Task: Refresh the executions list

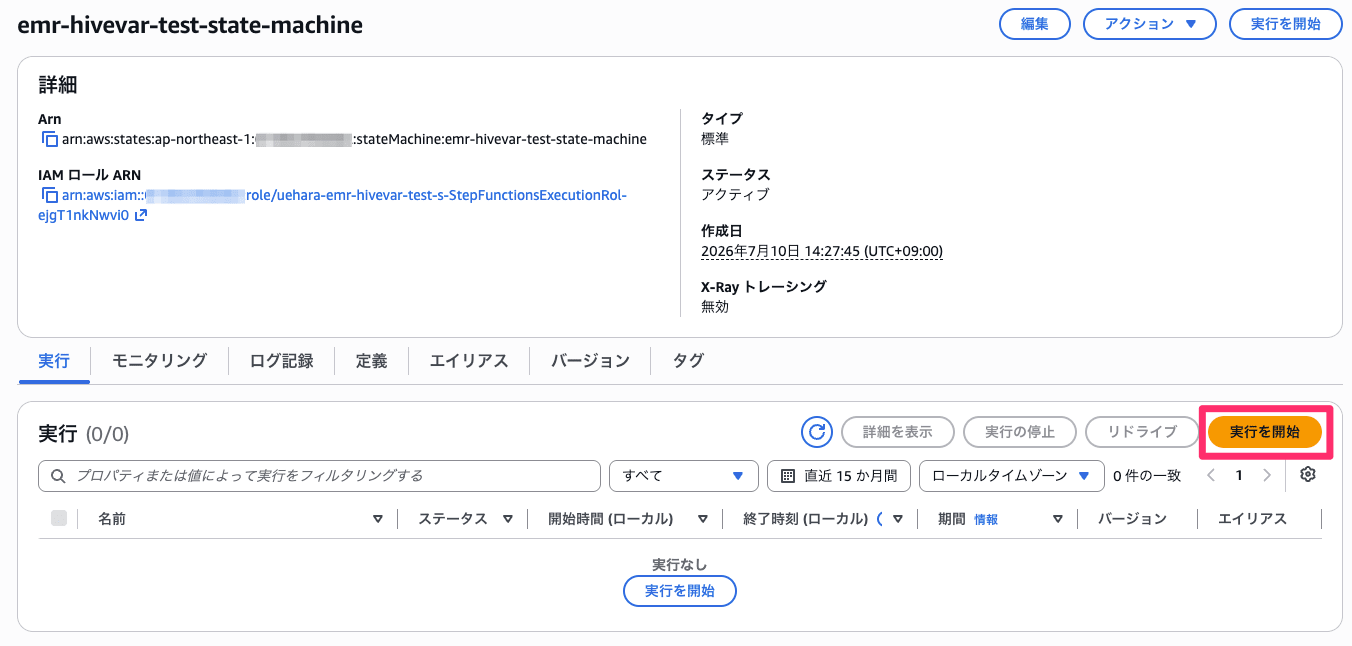Action: pos(817,432)
